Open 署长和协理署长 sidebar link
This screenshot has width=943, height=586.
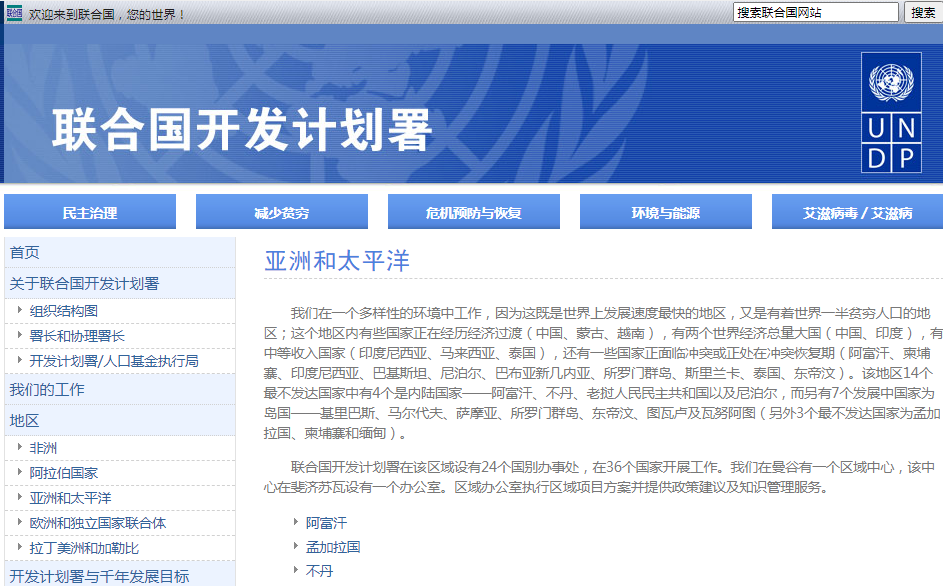(x=77, y=336)
